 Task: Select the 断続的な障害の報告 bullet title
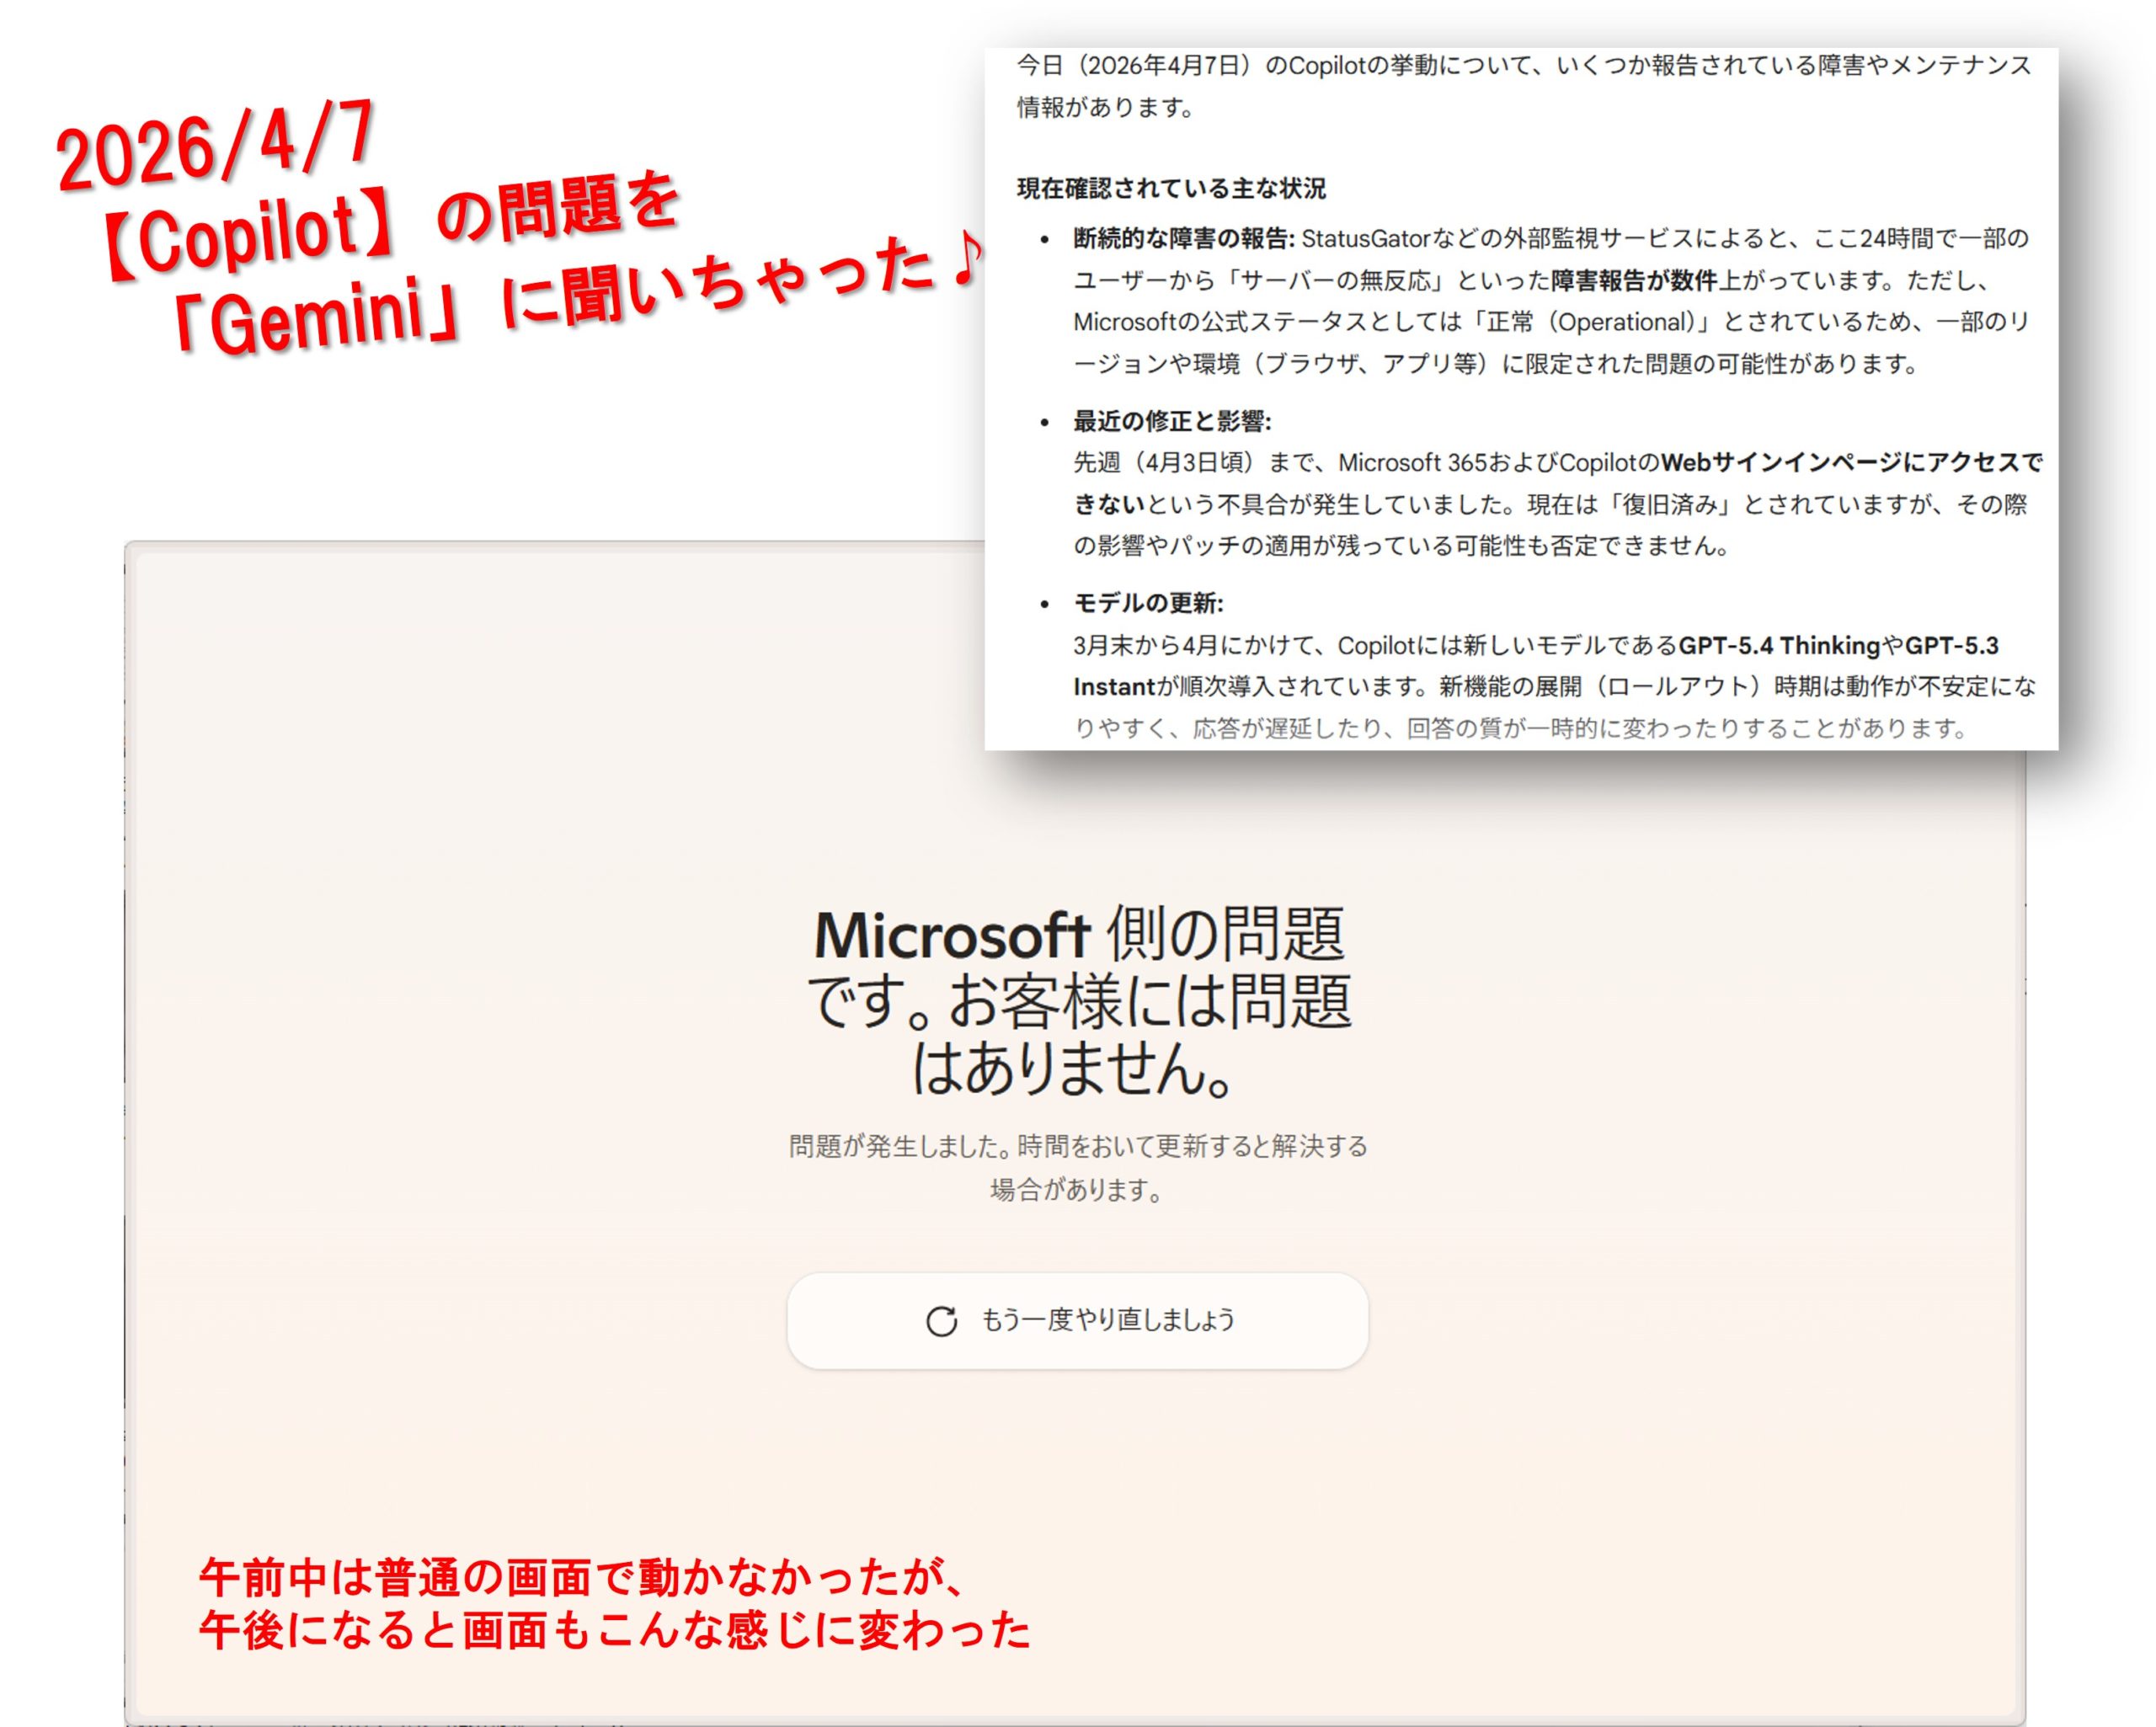click(1183, 239)
